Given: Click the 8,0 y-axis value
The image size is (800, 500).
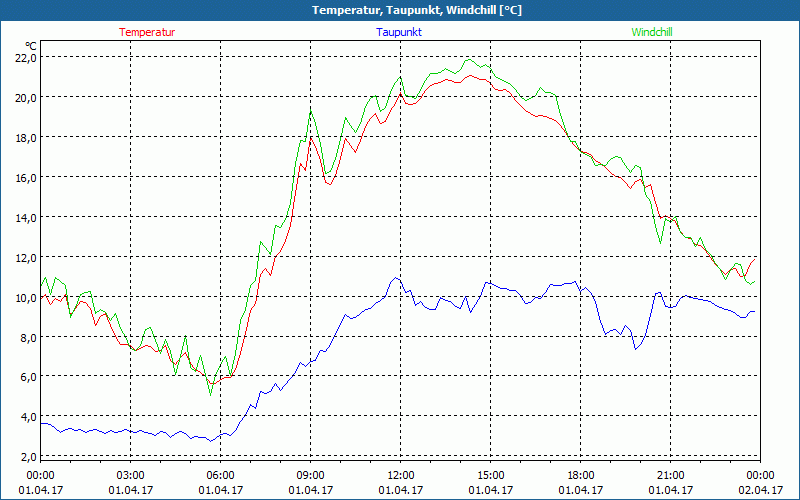Looking at the screenshot, I should click(x=28, y=337).
